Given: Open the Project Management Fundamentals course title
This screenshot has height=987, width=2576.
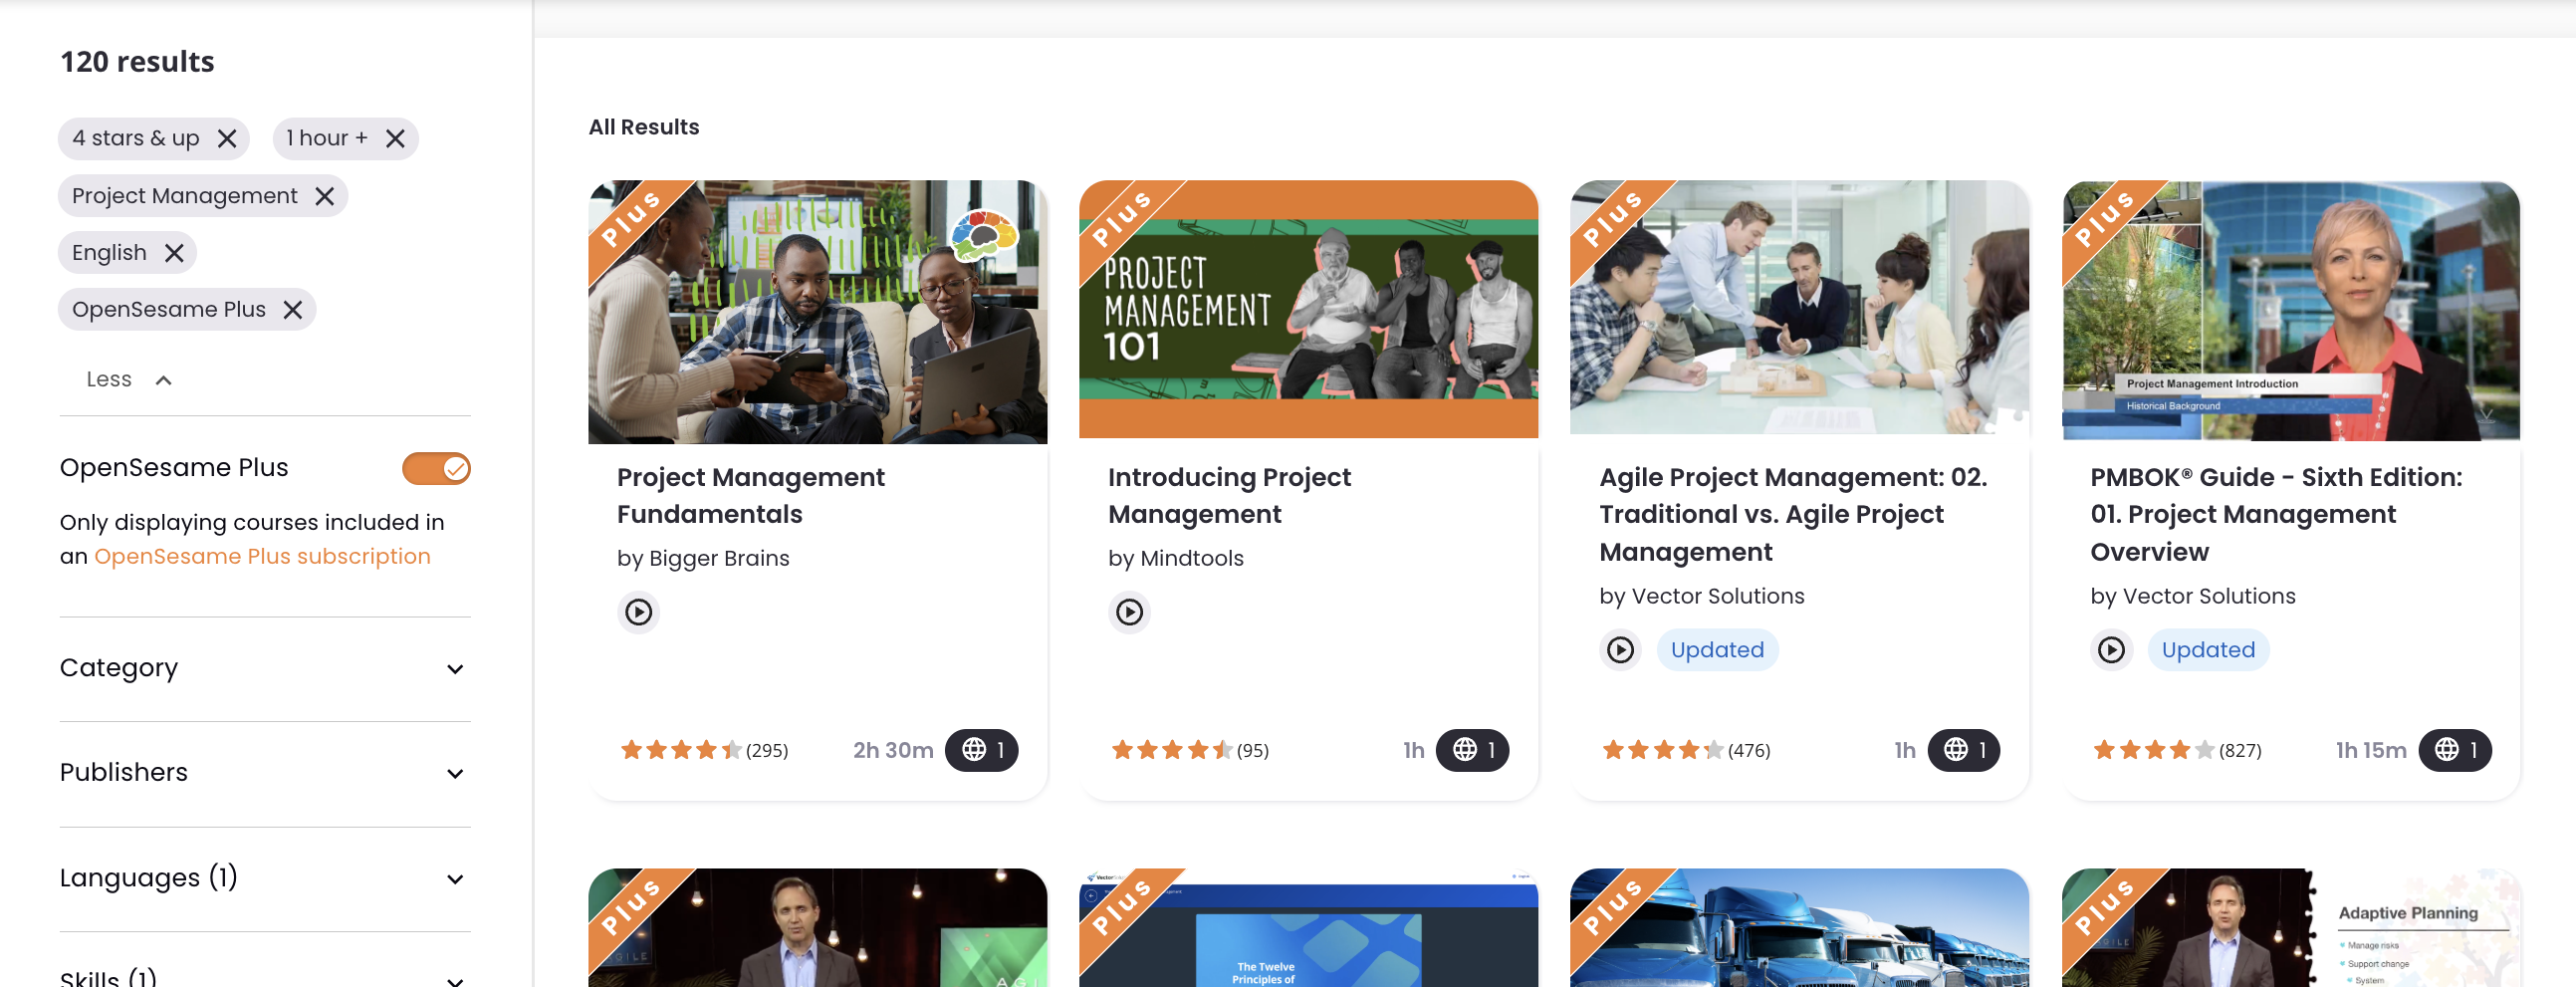Looking at the screenshot, I should (750, 495).
